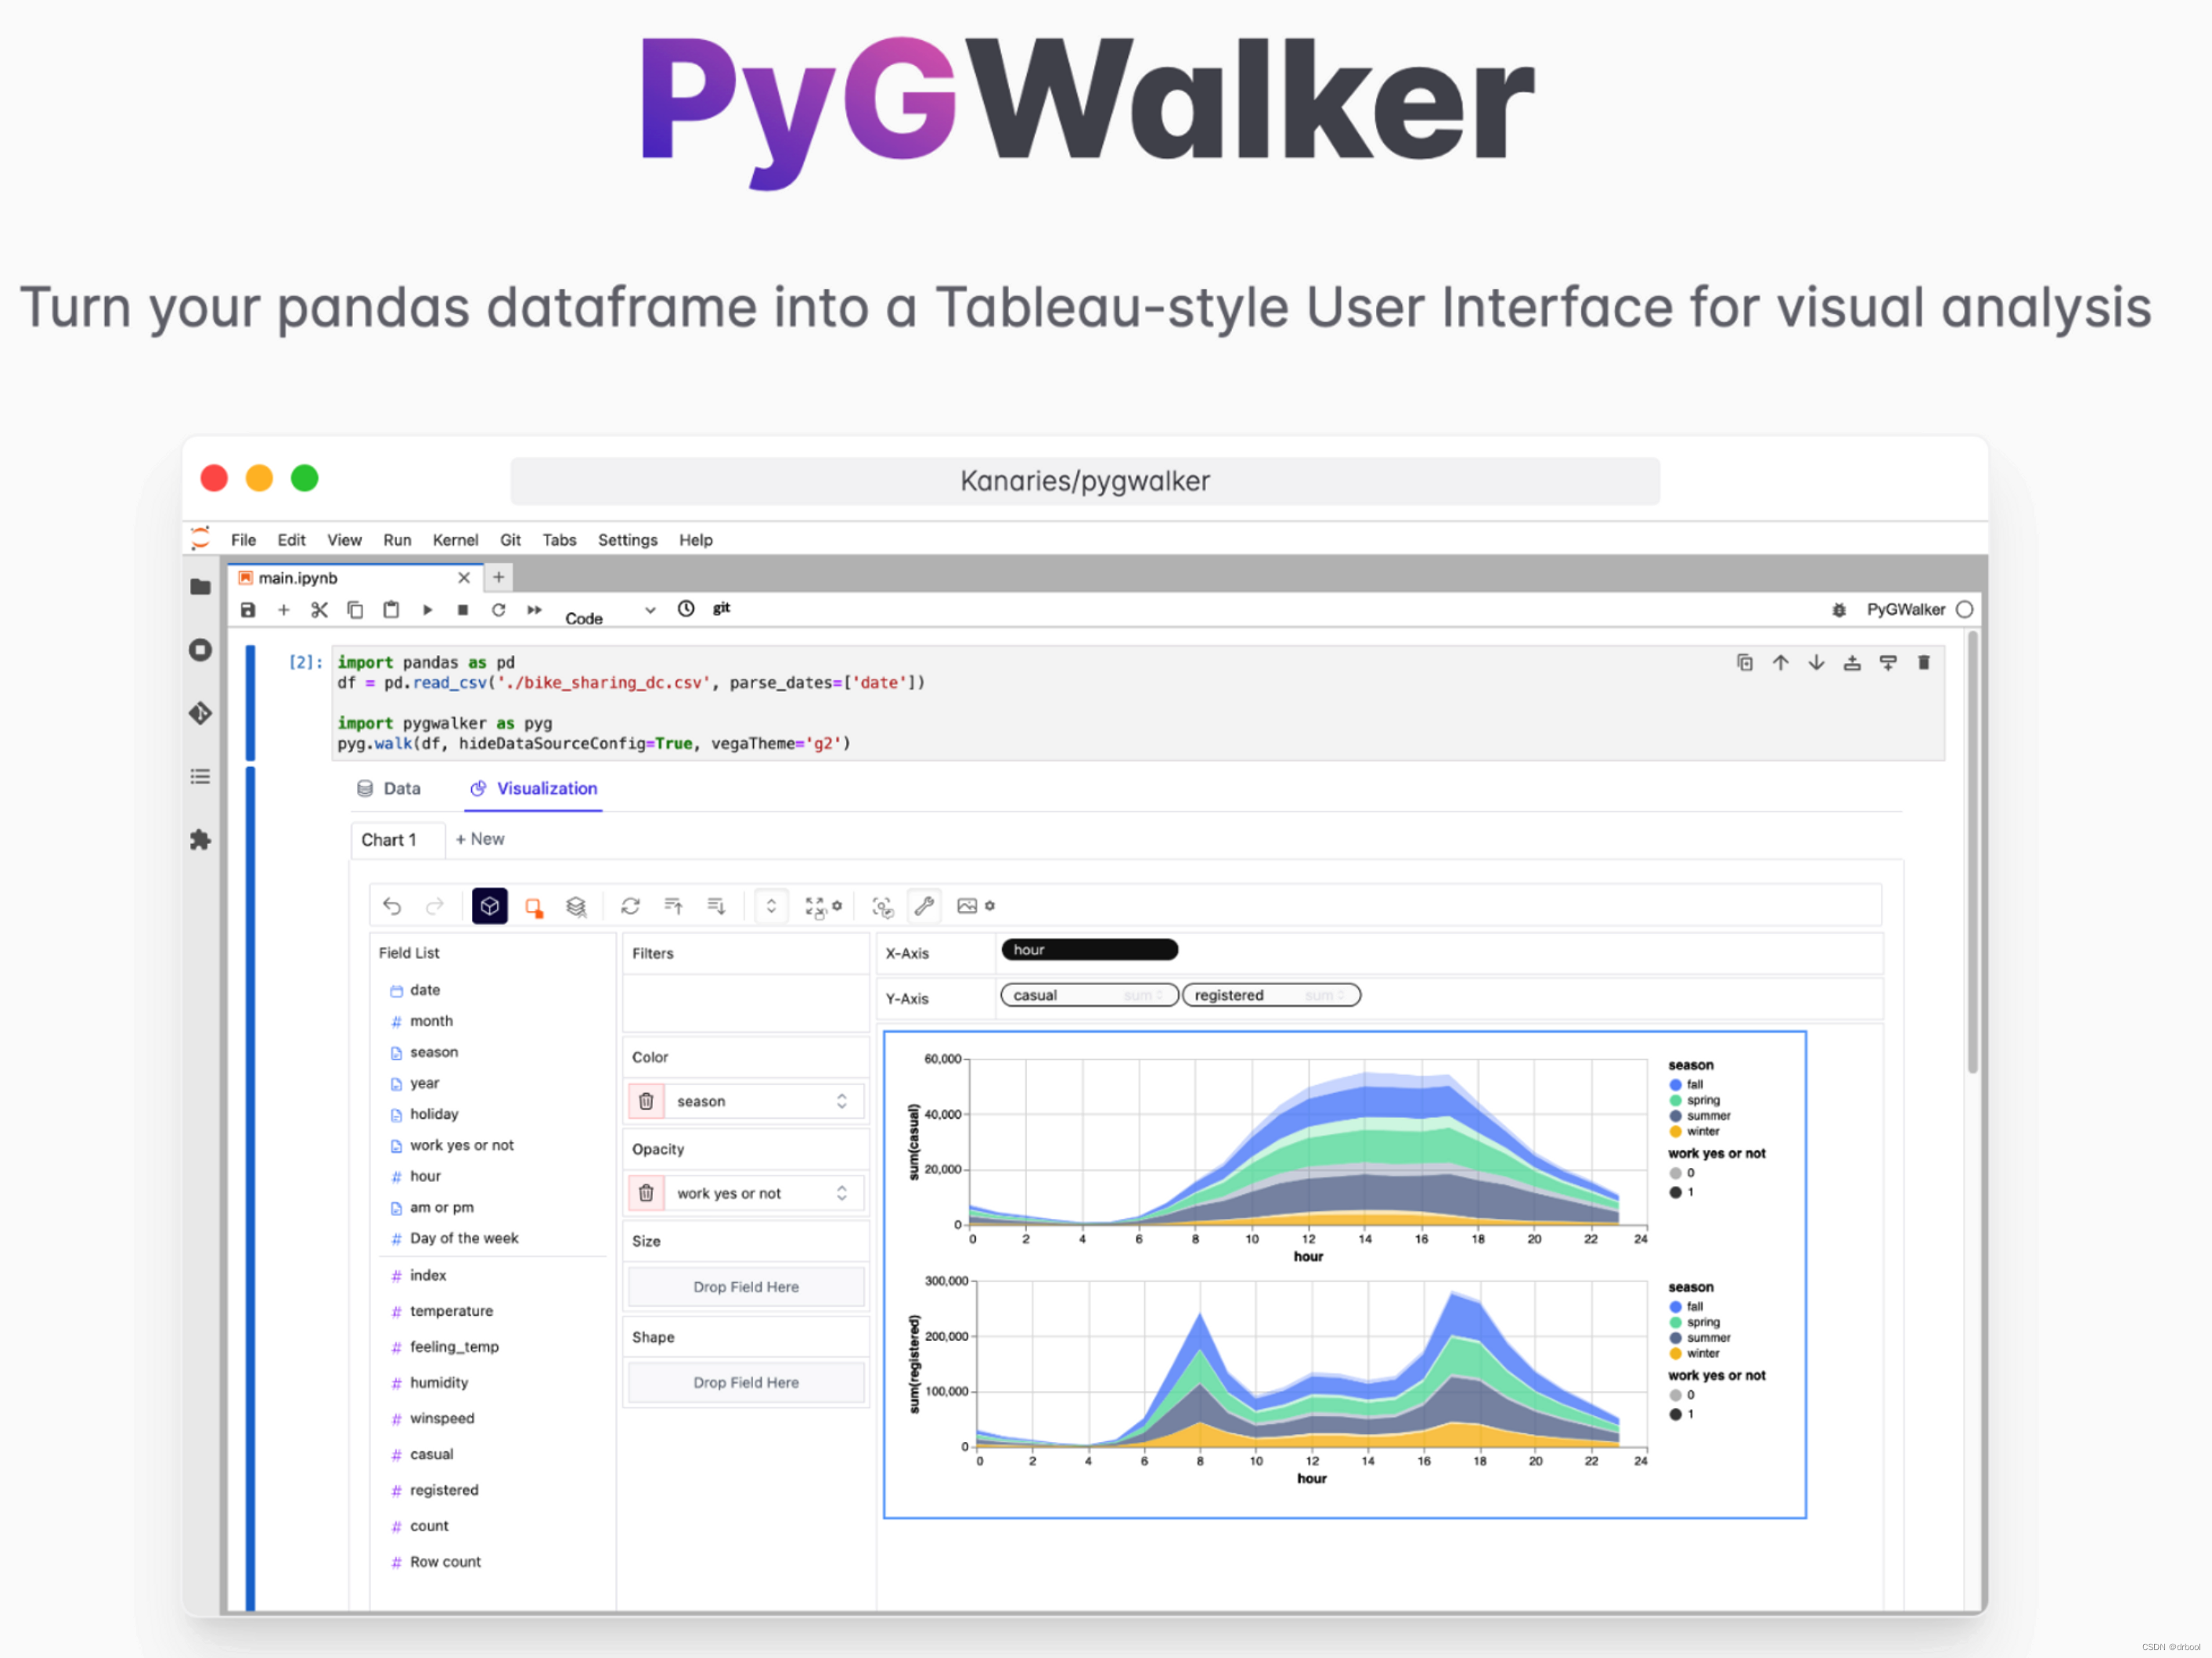Transpose axes with the swap icon
2212x1658 pixels.
coord(630,906)
